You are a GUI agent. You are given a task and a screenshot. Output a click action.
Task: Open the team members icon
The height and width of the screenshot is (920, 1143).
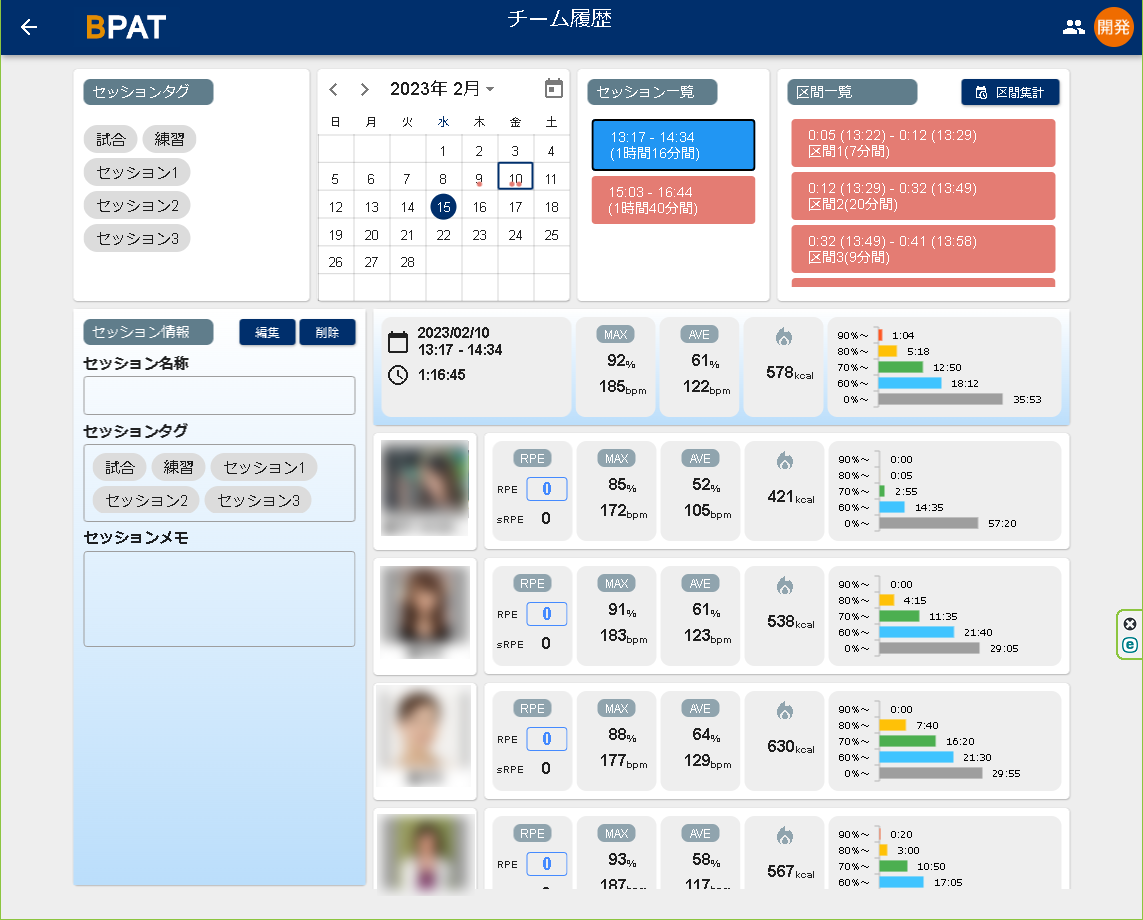[1073, 27]
